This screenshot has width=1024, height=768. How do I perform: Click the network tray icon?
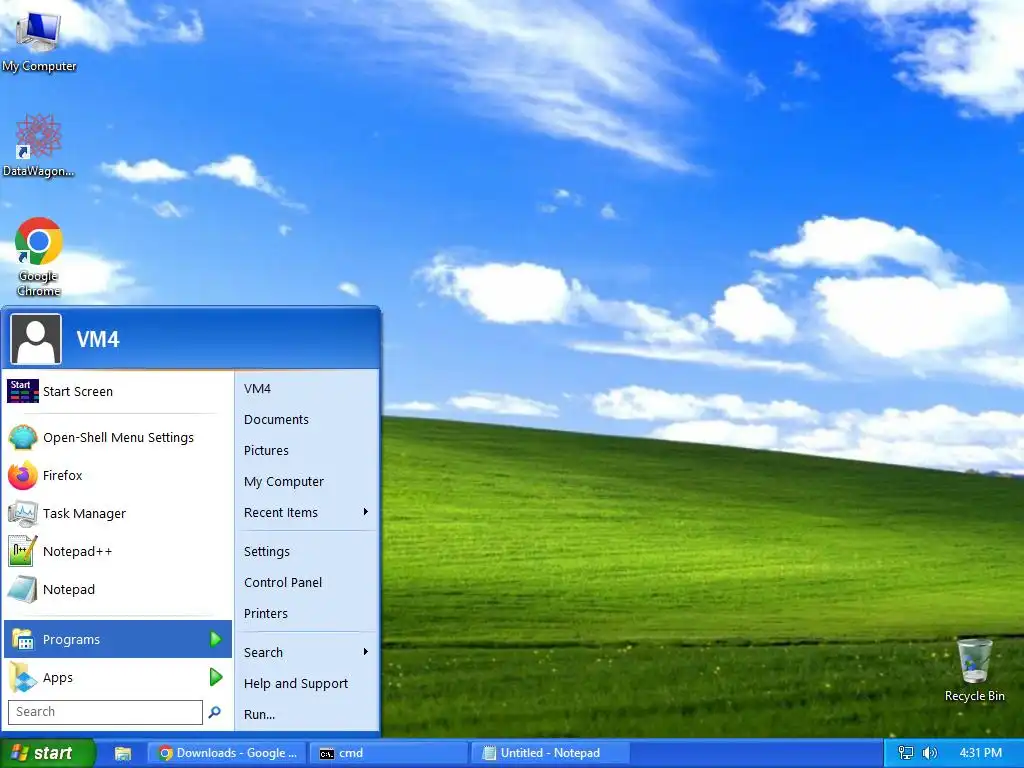(905, 753)
